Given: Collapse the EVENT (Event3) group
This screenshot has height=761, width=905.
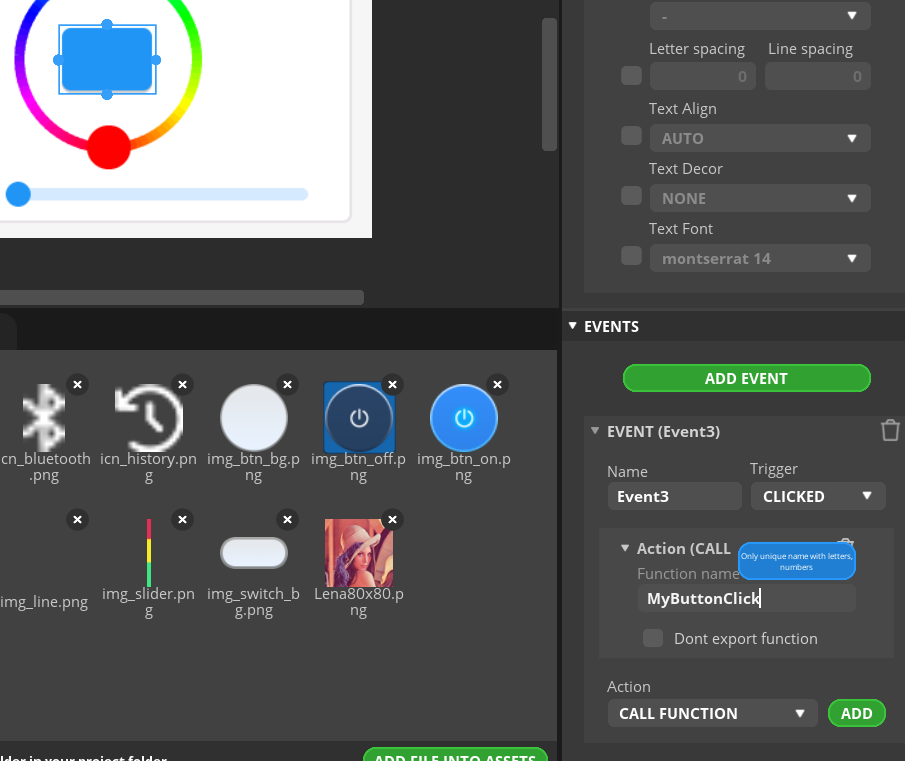Looking at the screenshot, I should [595, 431].
